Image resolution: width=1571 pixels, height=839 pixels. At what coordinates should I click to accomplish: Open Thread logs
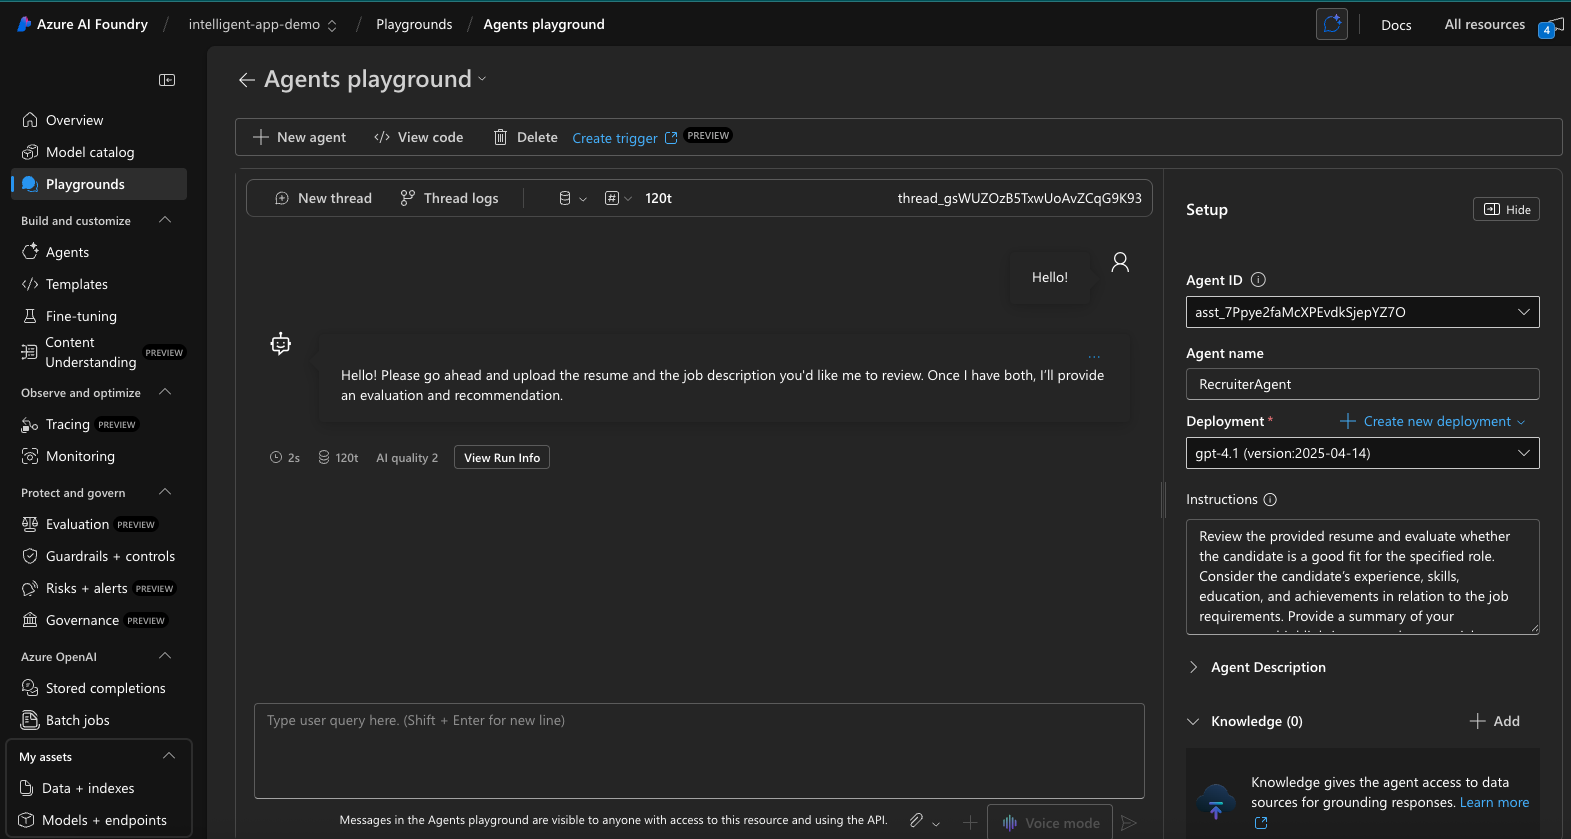pyautogui.click(x=449, y=198)
